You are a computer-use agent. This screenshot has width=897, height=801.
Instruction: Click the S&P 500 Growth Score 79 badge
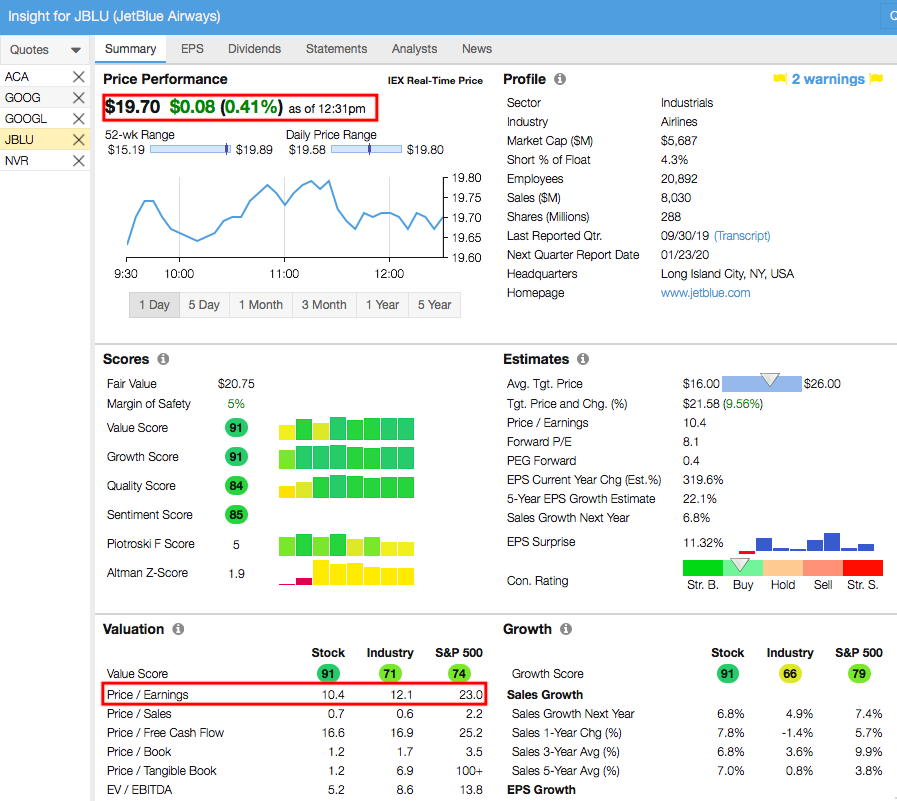coord(859,673)
